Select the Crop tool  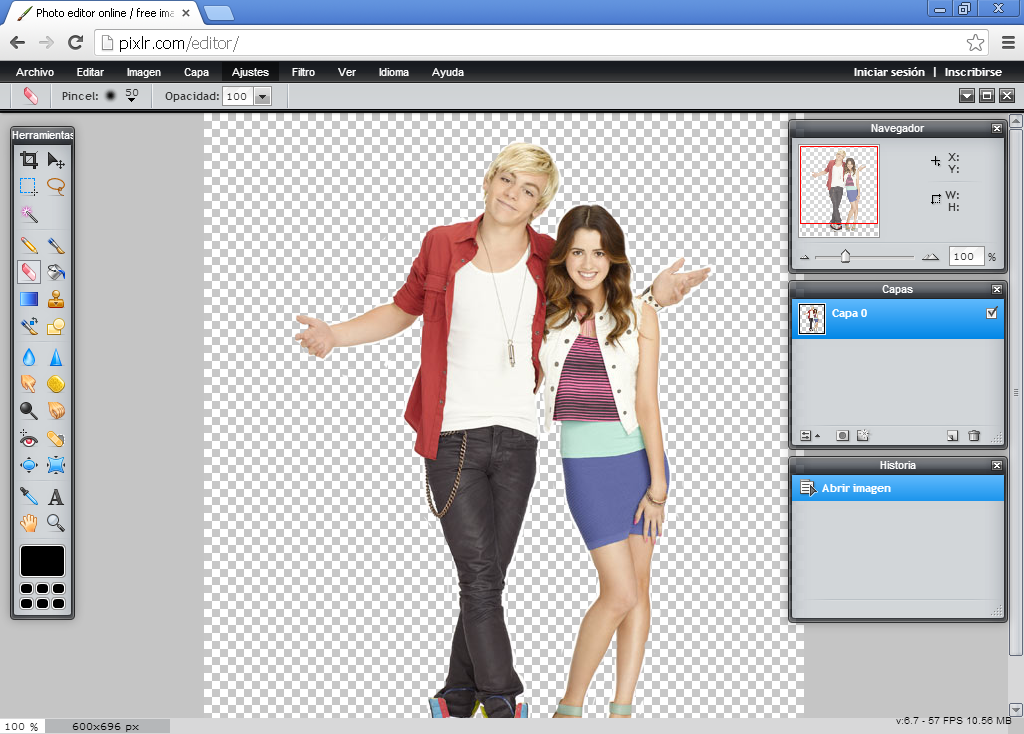tap(28, 159)
